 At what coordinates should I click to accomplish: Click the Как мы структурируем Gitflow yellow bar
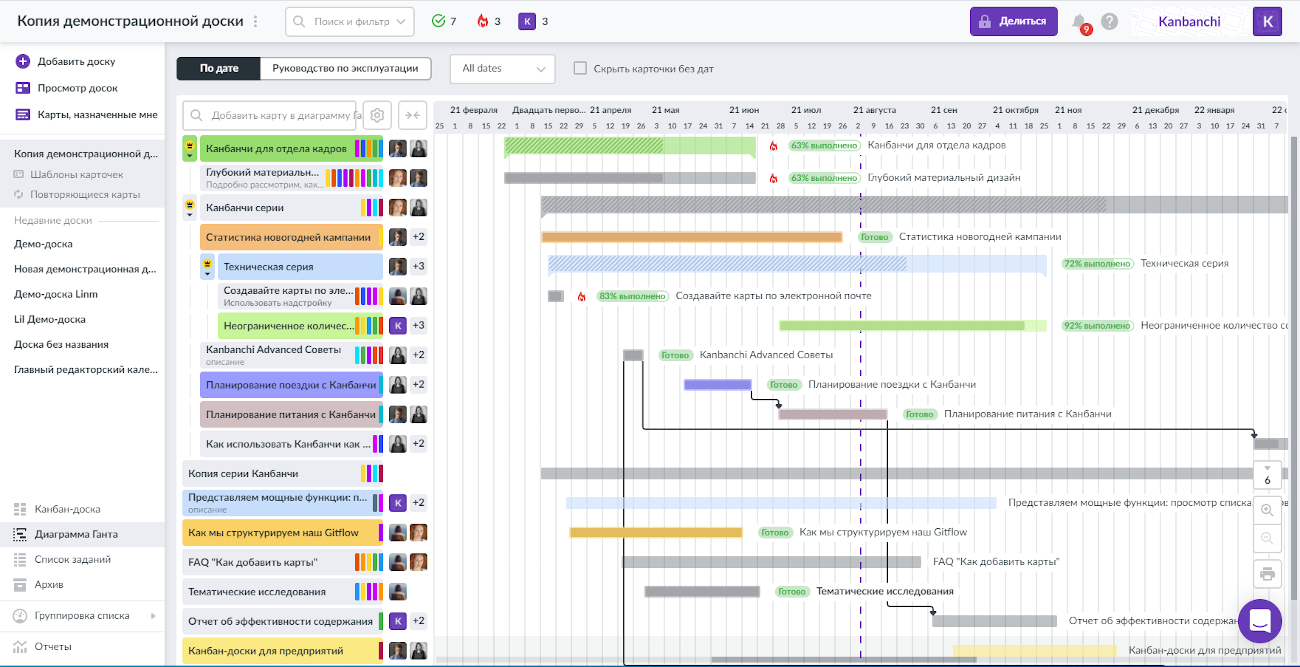[656, 532]
